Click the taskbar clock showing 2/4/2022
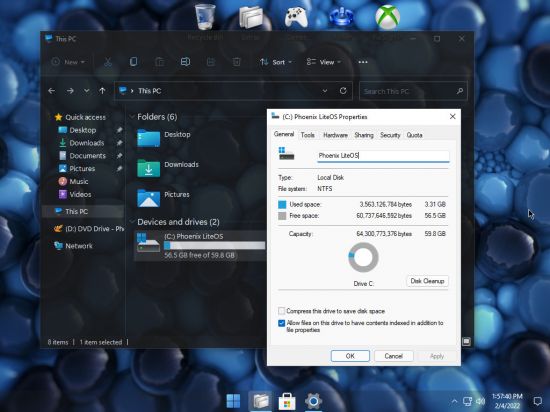 pyautogui.click(x=507, y=401)
